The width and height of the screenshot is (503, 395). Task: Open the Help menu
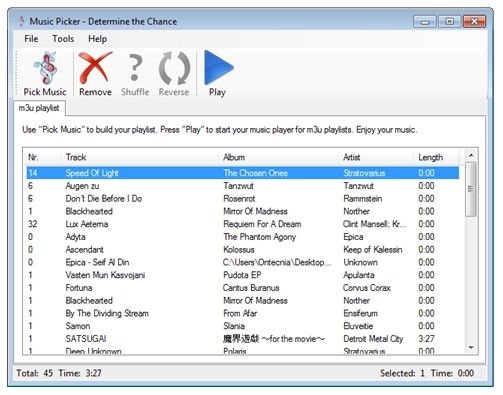pyautogui.click(x=97, y=39)
